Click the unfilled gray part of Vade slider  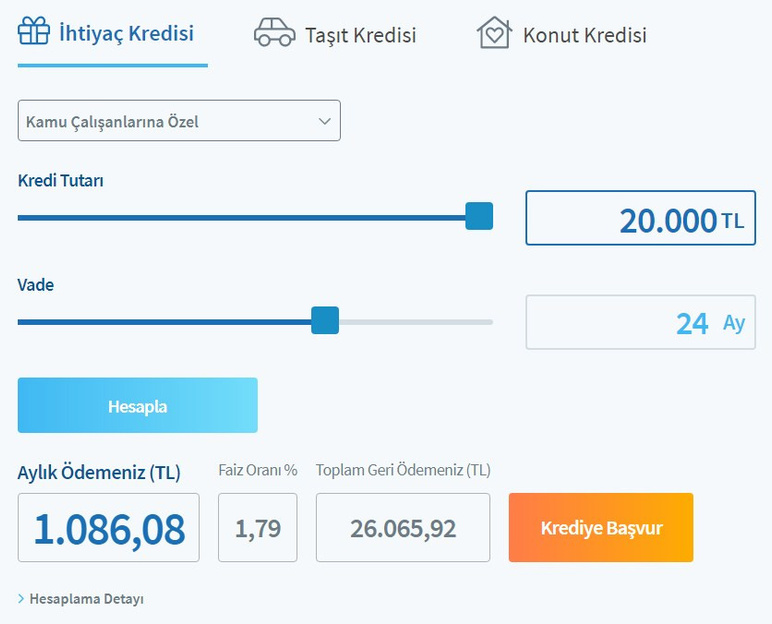coord(416,322)
